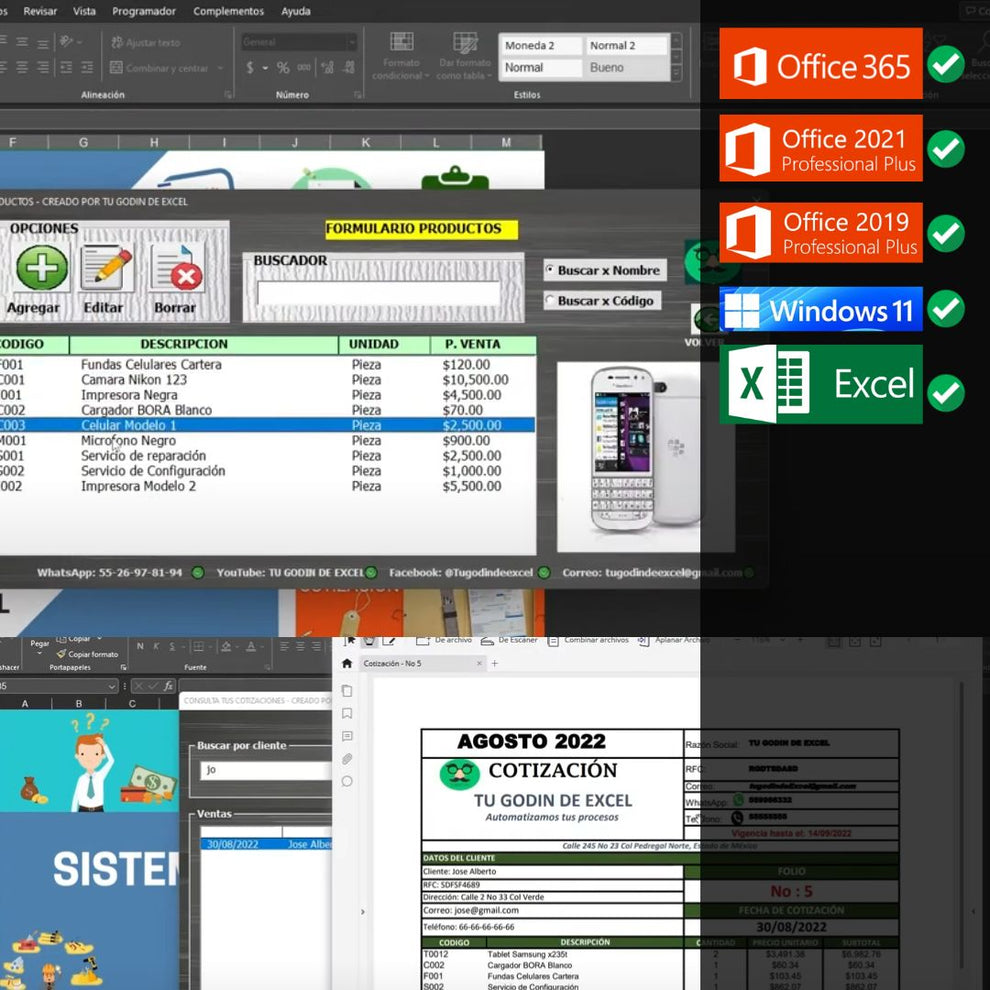Apply the Moneda 2 cell style

[541, 45]
